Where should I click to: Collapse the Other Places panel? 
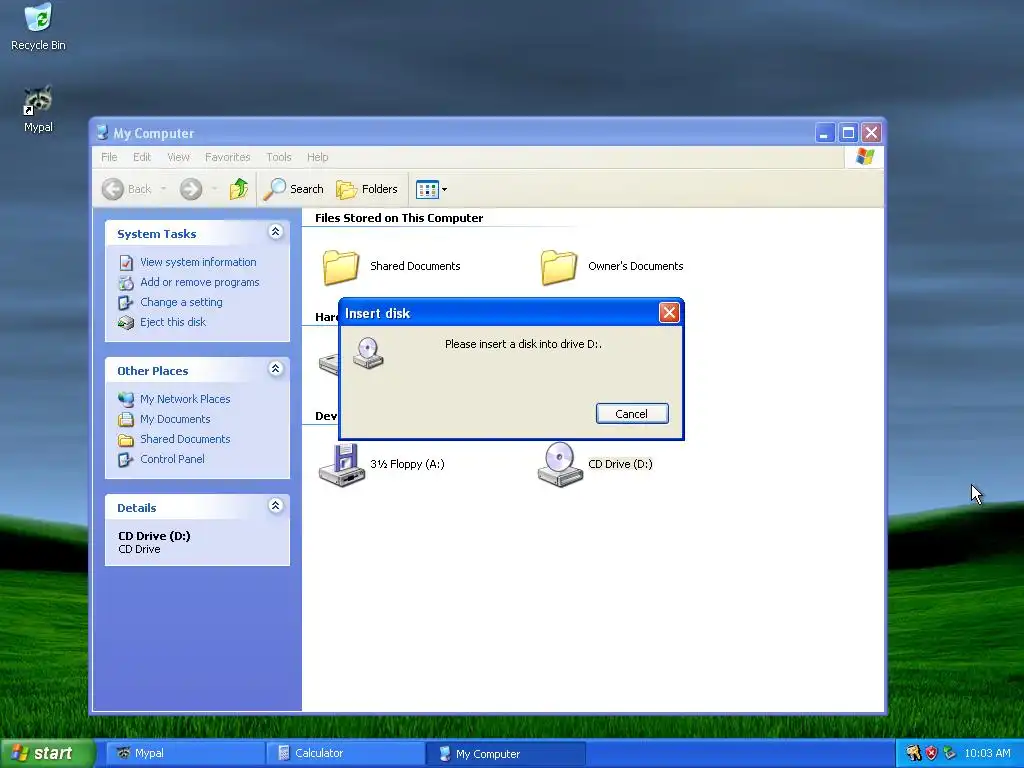click(x=276, y=369)
